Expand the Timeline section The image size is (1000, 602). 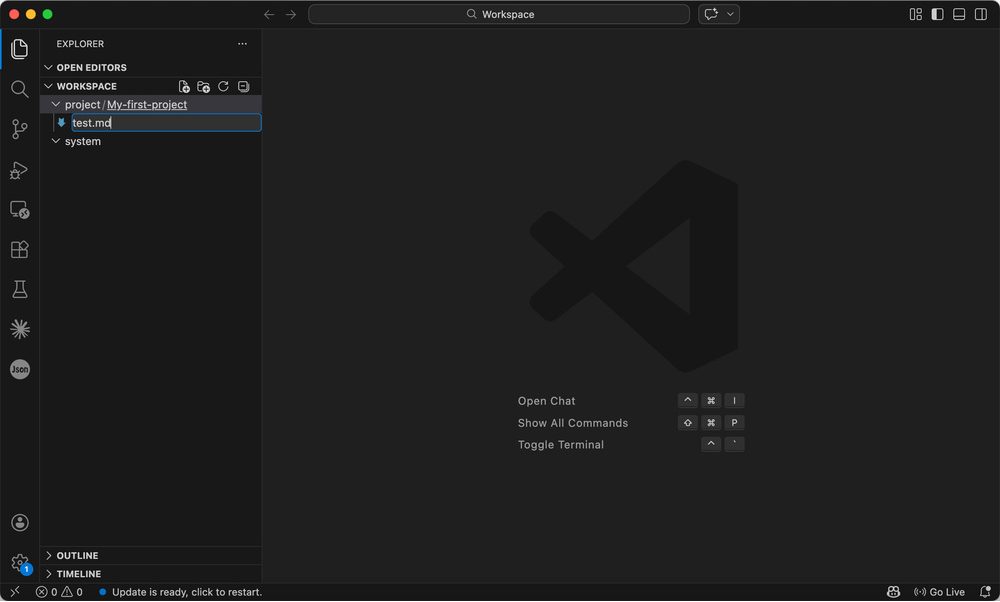click(x=78, y=574)
